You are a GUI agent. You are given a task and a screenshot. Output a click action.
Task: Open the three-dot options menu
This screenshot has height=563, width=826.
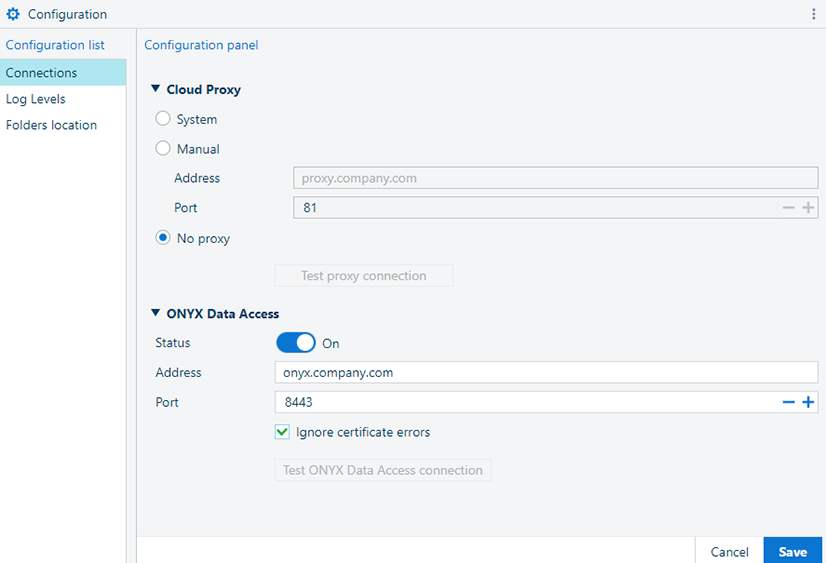coord(813,15)
